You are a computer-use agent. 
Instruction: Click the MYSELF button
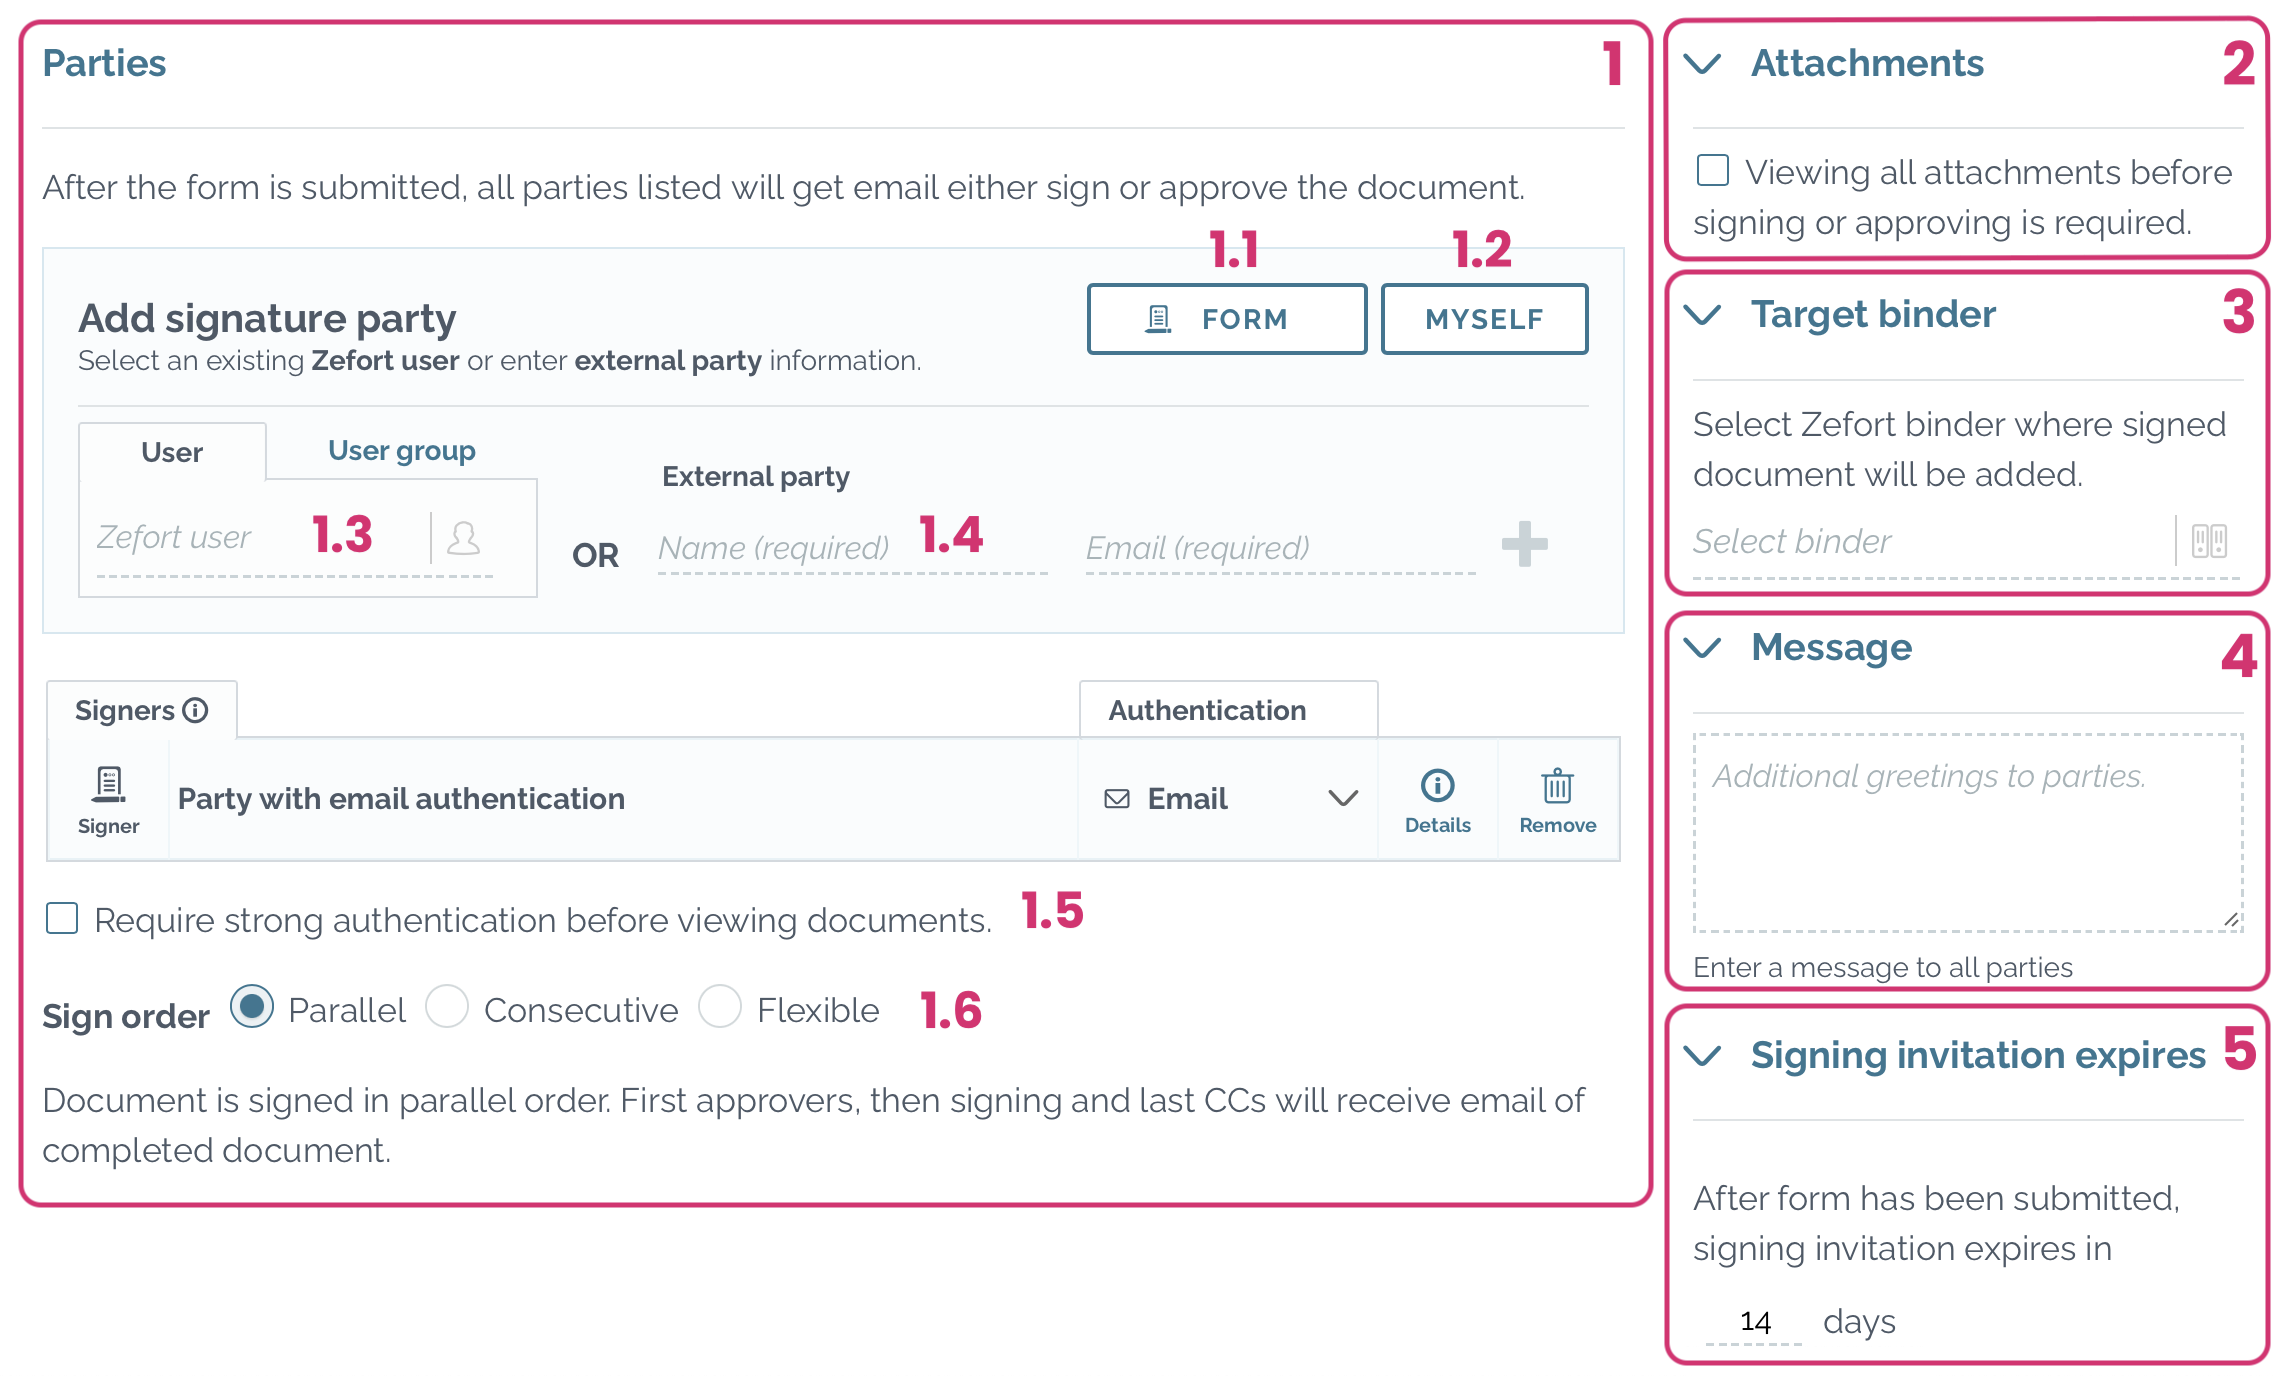click(1484, 319)
